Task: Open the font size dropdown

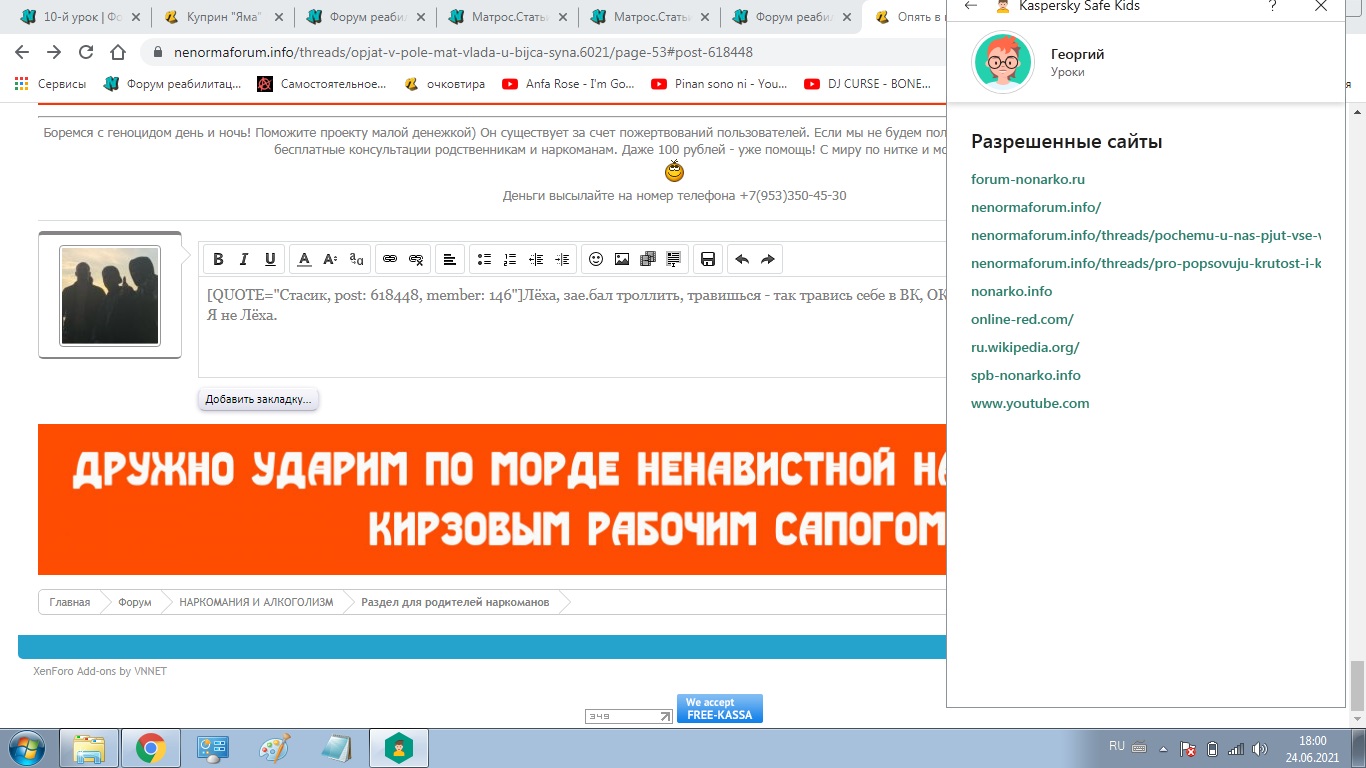Action: click(x=330, y=260)
